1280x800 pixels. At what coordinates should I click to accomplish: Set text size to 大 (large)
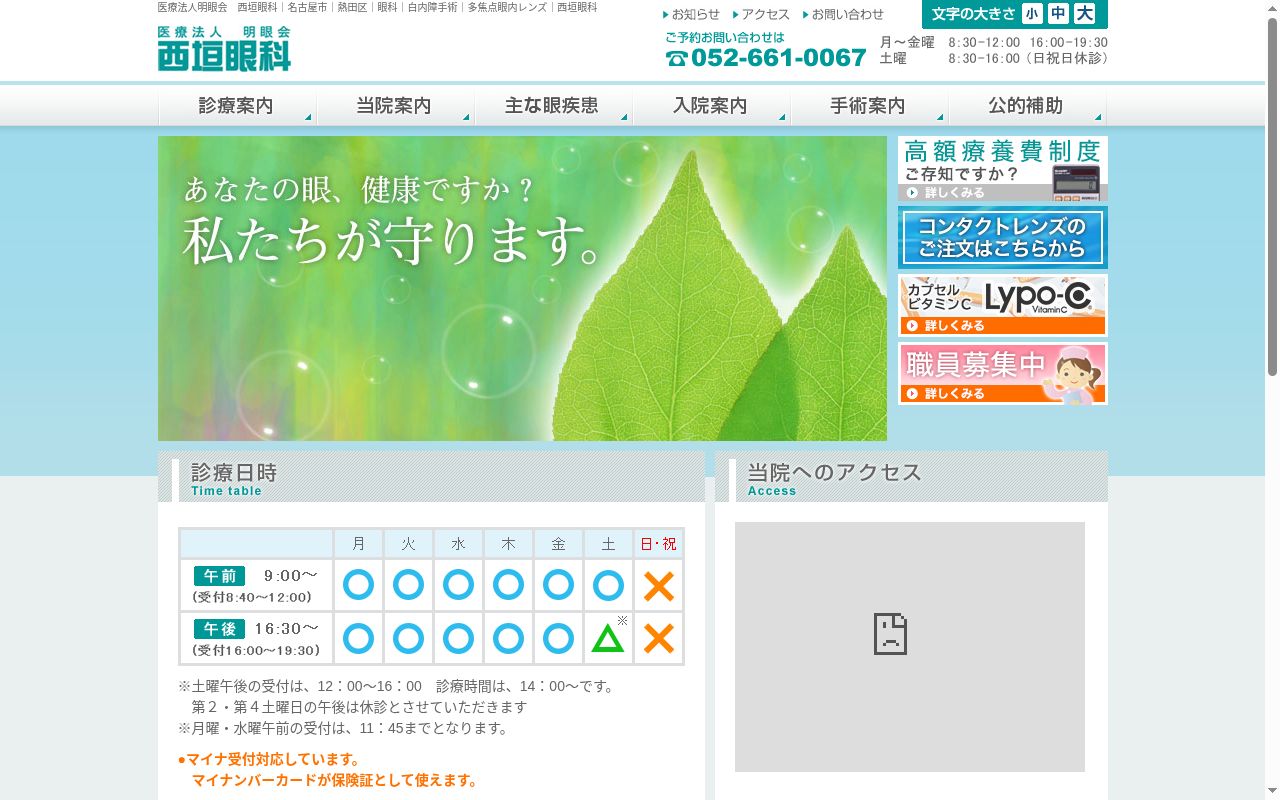pos(1084,14)
